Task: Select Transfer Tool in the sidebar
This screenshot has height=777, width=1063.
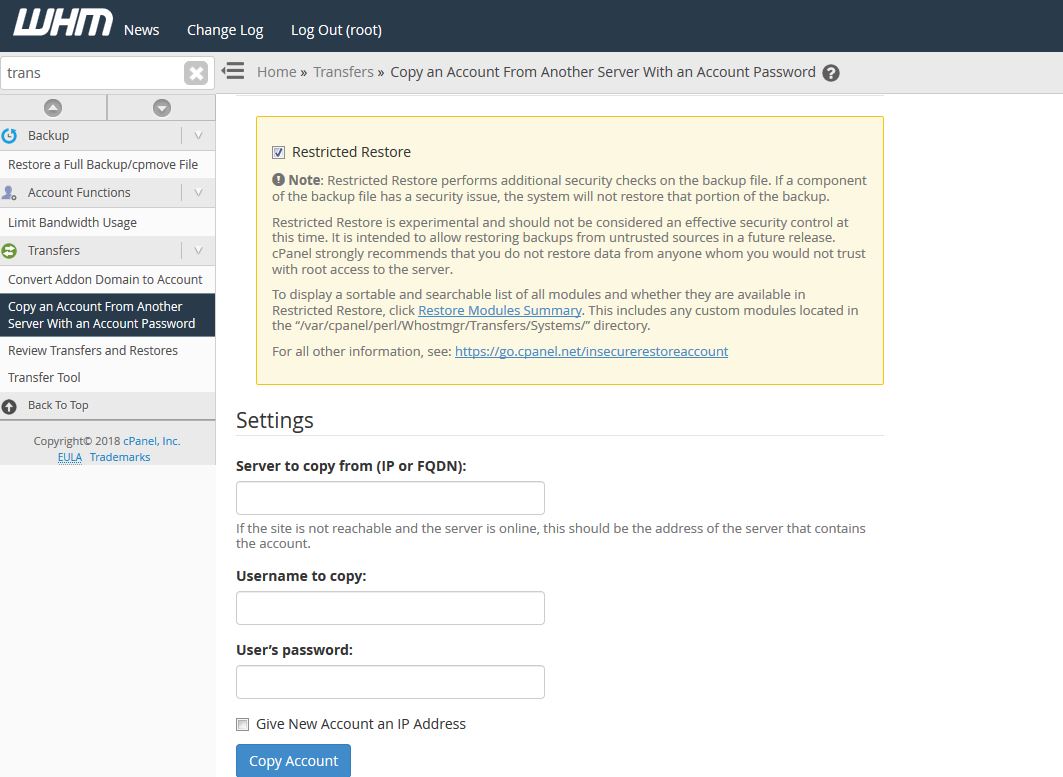Action: click(x=44, y=378)
